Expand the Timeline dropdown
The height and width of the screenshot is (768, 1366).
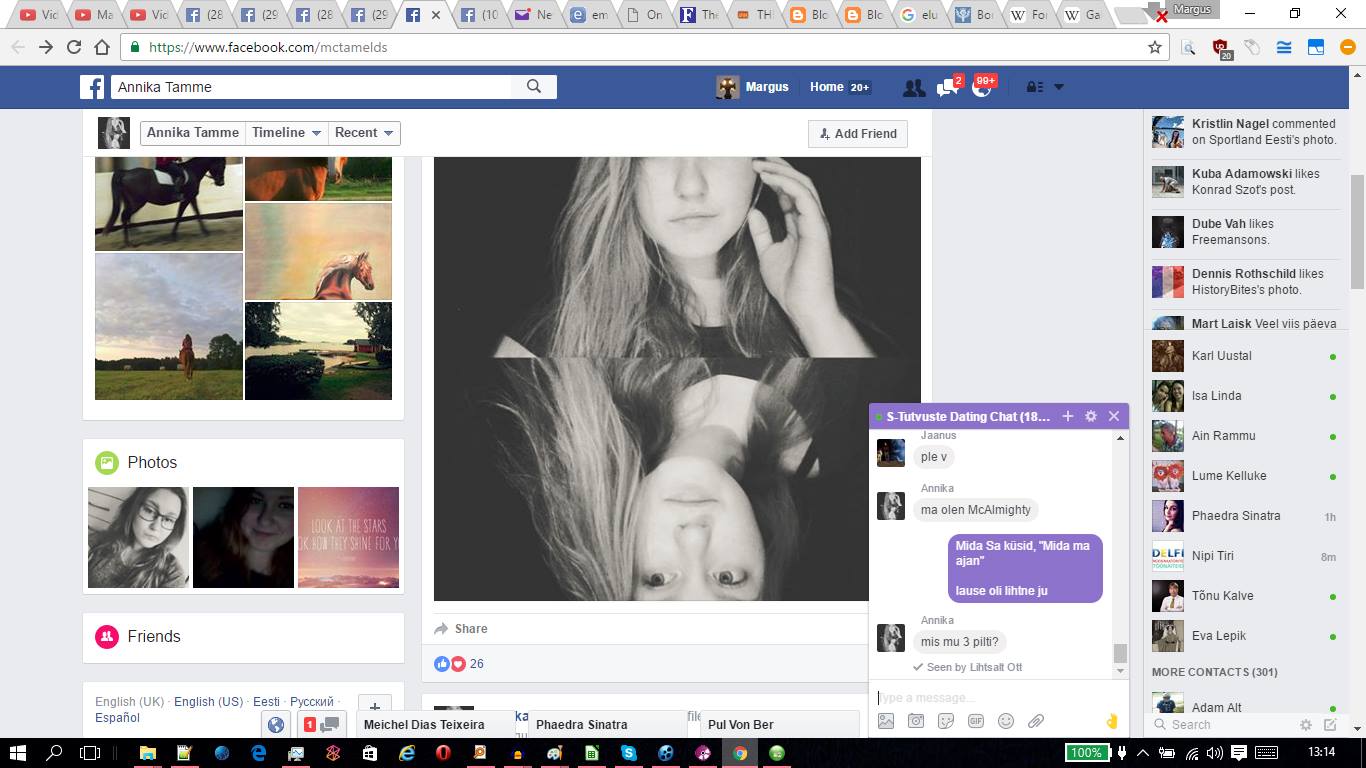(x=286, y=133)
